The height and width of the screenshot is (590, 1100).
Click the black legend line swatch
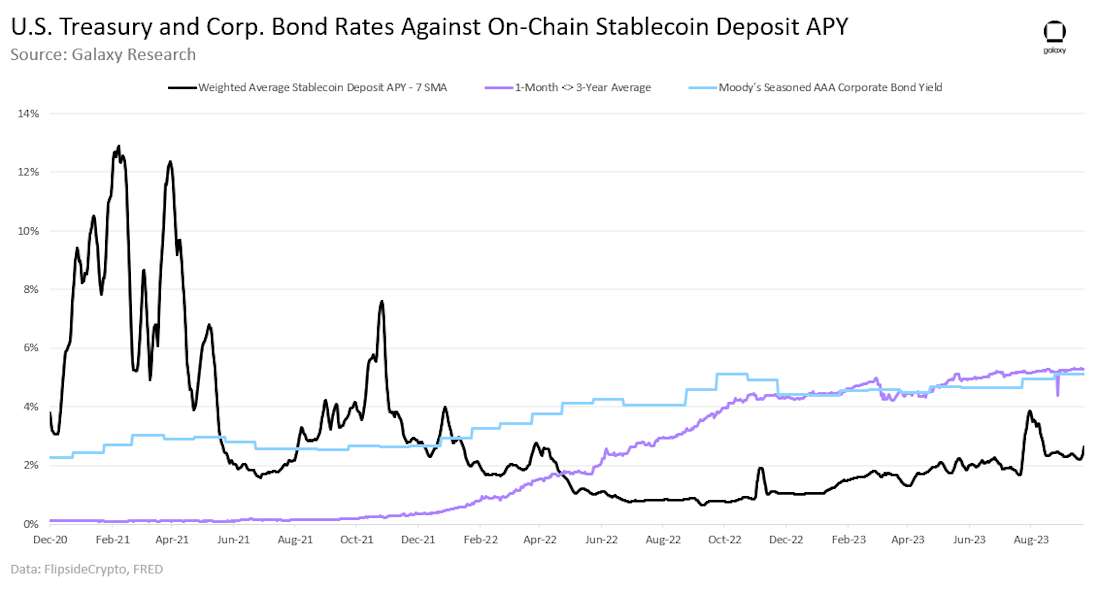[x=182, y=88]
